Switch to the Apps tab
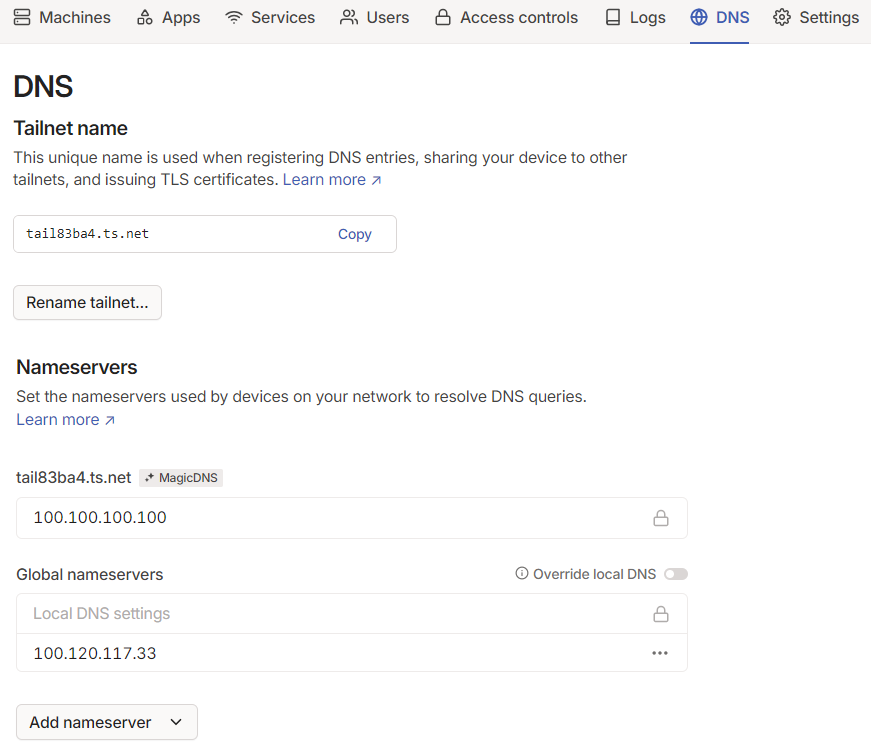This screenshot has height=747, width=871. click(x=168, y=18)
